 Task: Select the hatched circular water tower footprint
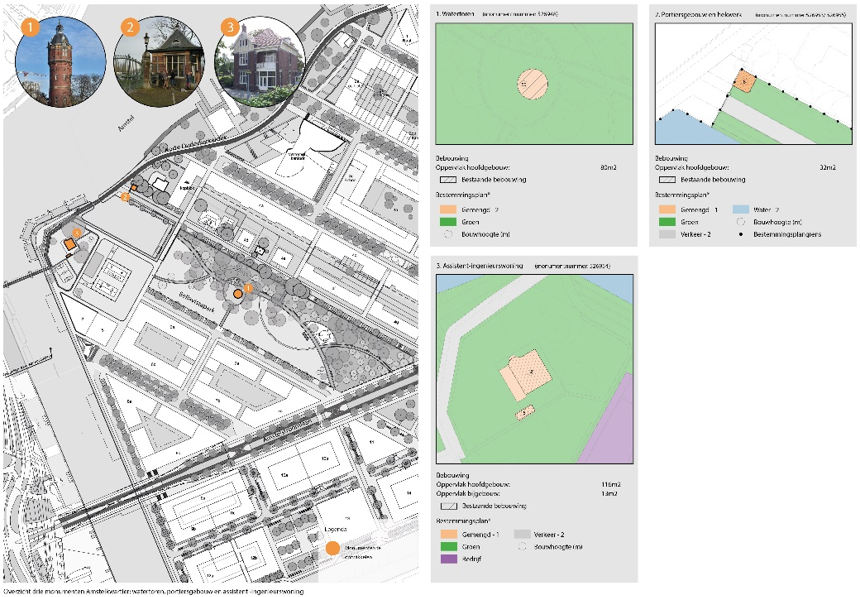tap(534, 84)
